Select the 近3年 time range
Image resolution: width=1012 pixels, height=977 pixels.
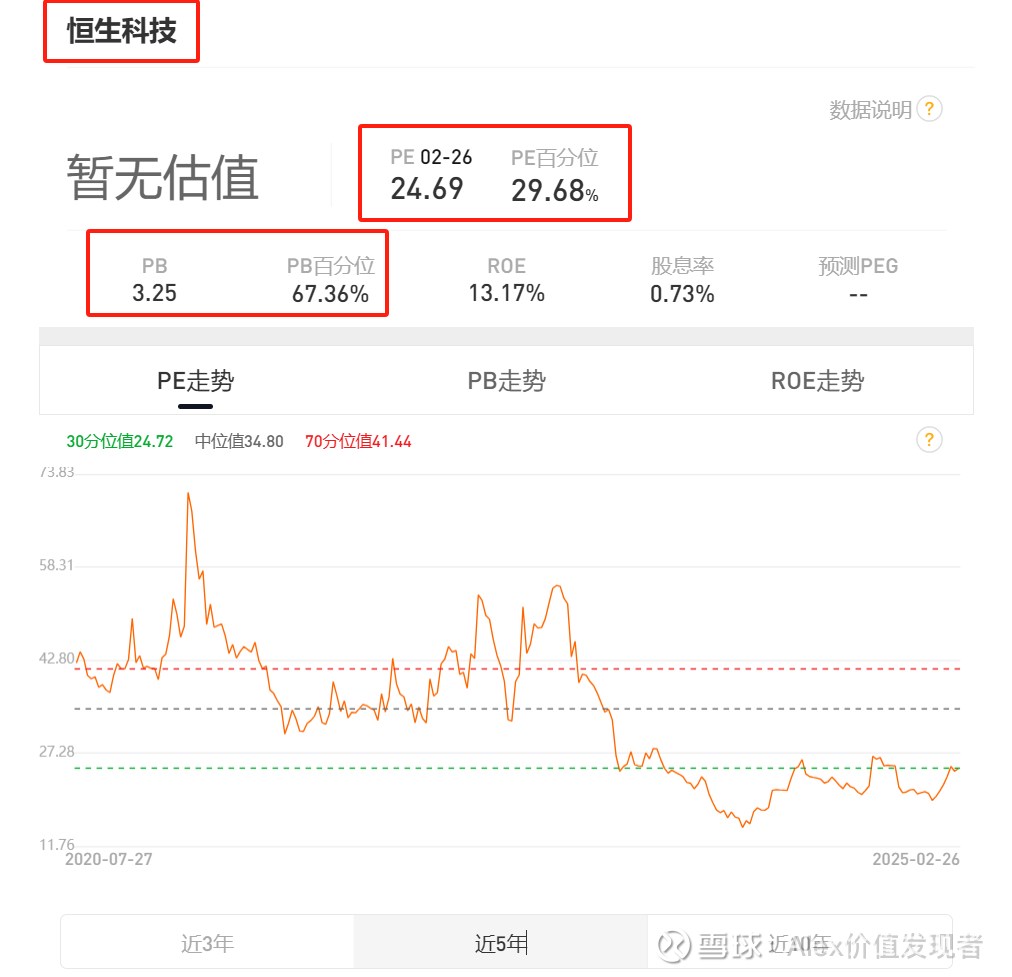click(x=207, y=943)
